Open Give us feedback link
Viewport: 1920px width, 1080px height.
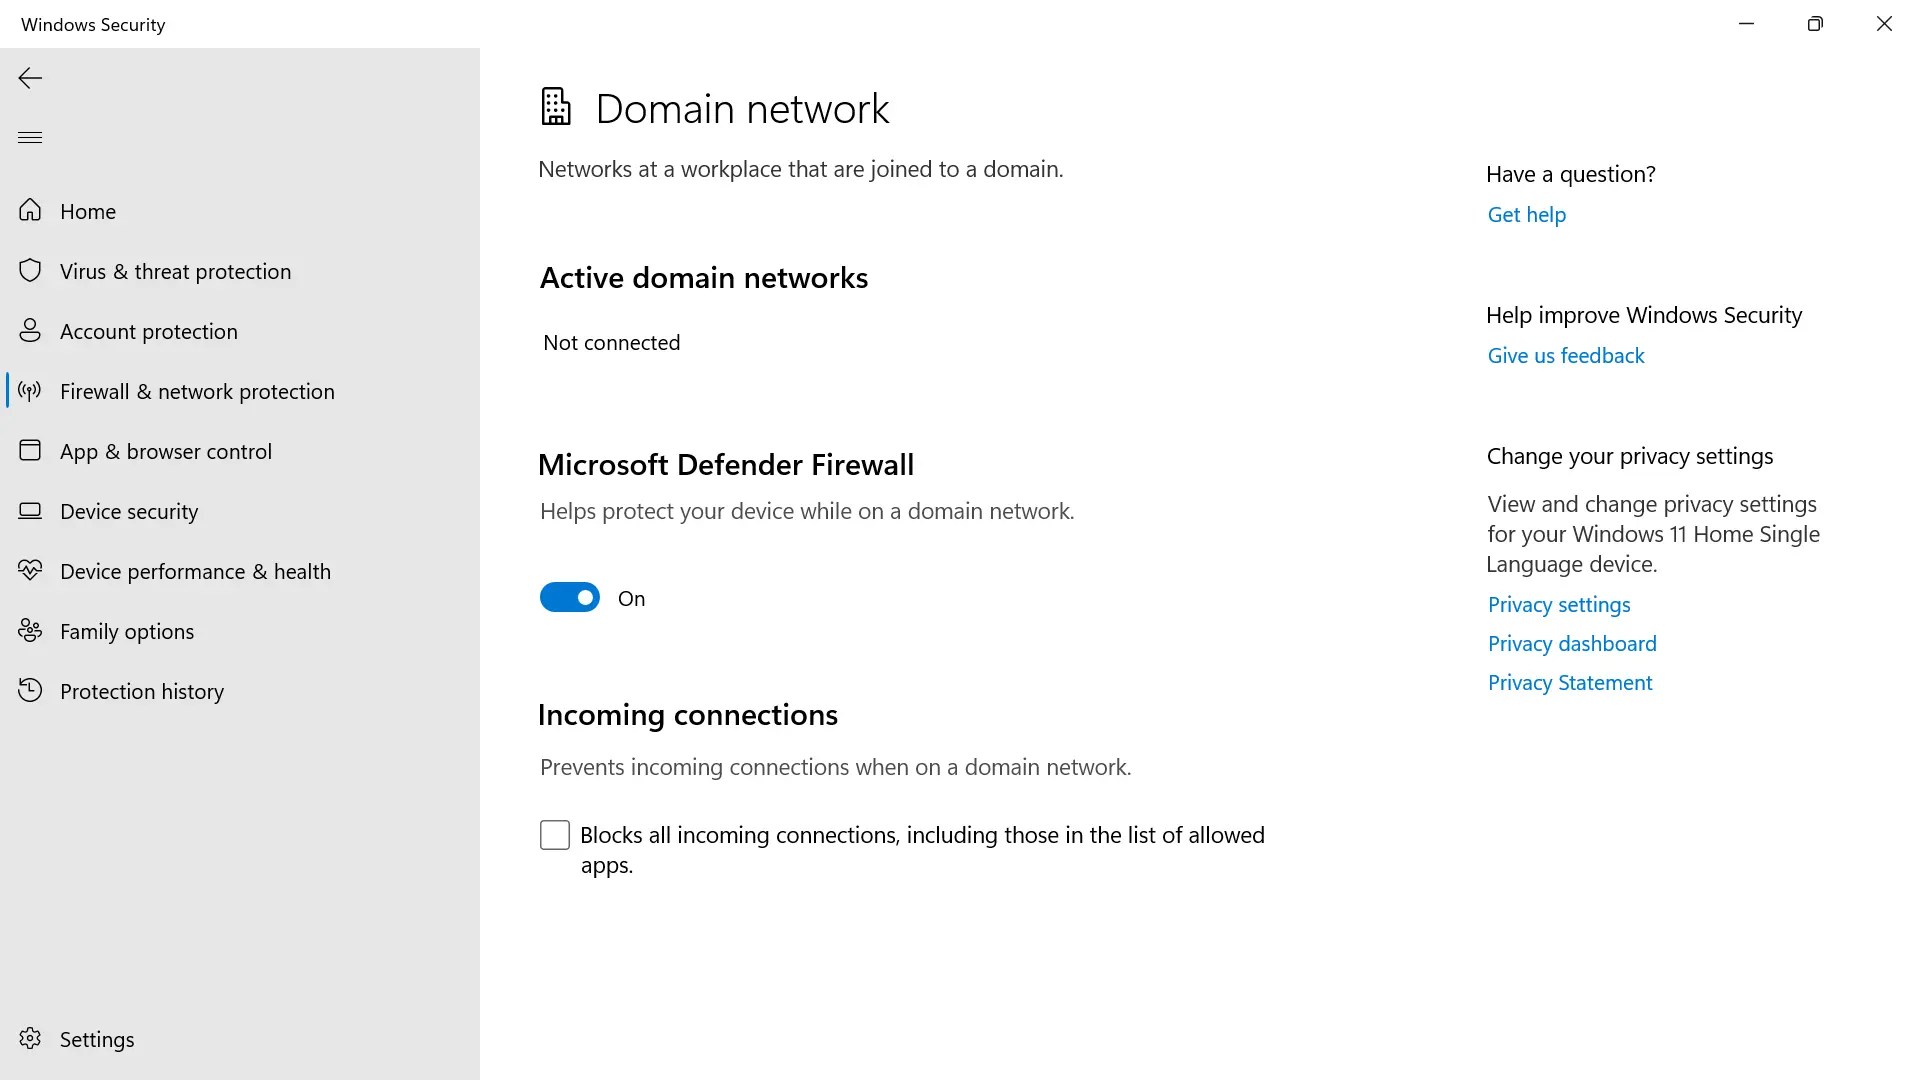[1565, 356]
